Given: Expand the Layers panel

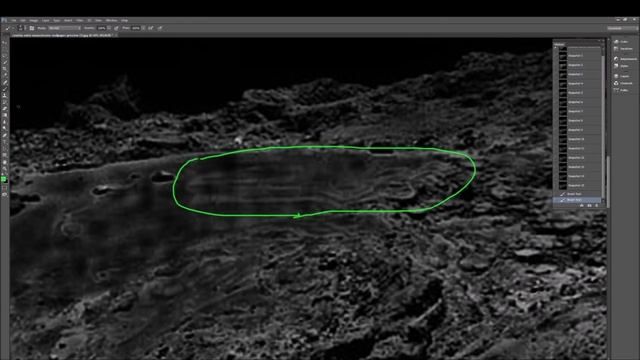Looking at the screenshot, I should pos(622,76).
